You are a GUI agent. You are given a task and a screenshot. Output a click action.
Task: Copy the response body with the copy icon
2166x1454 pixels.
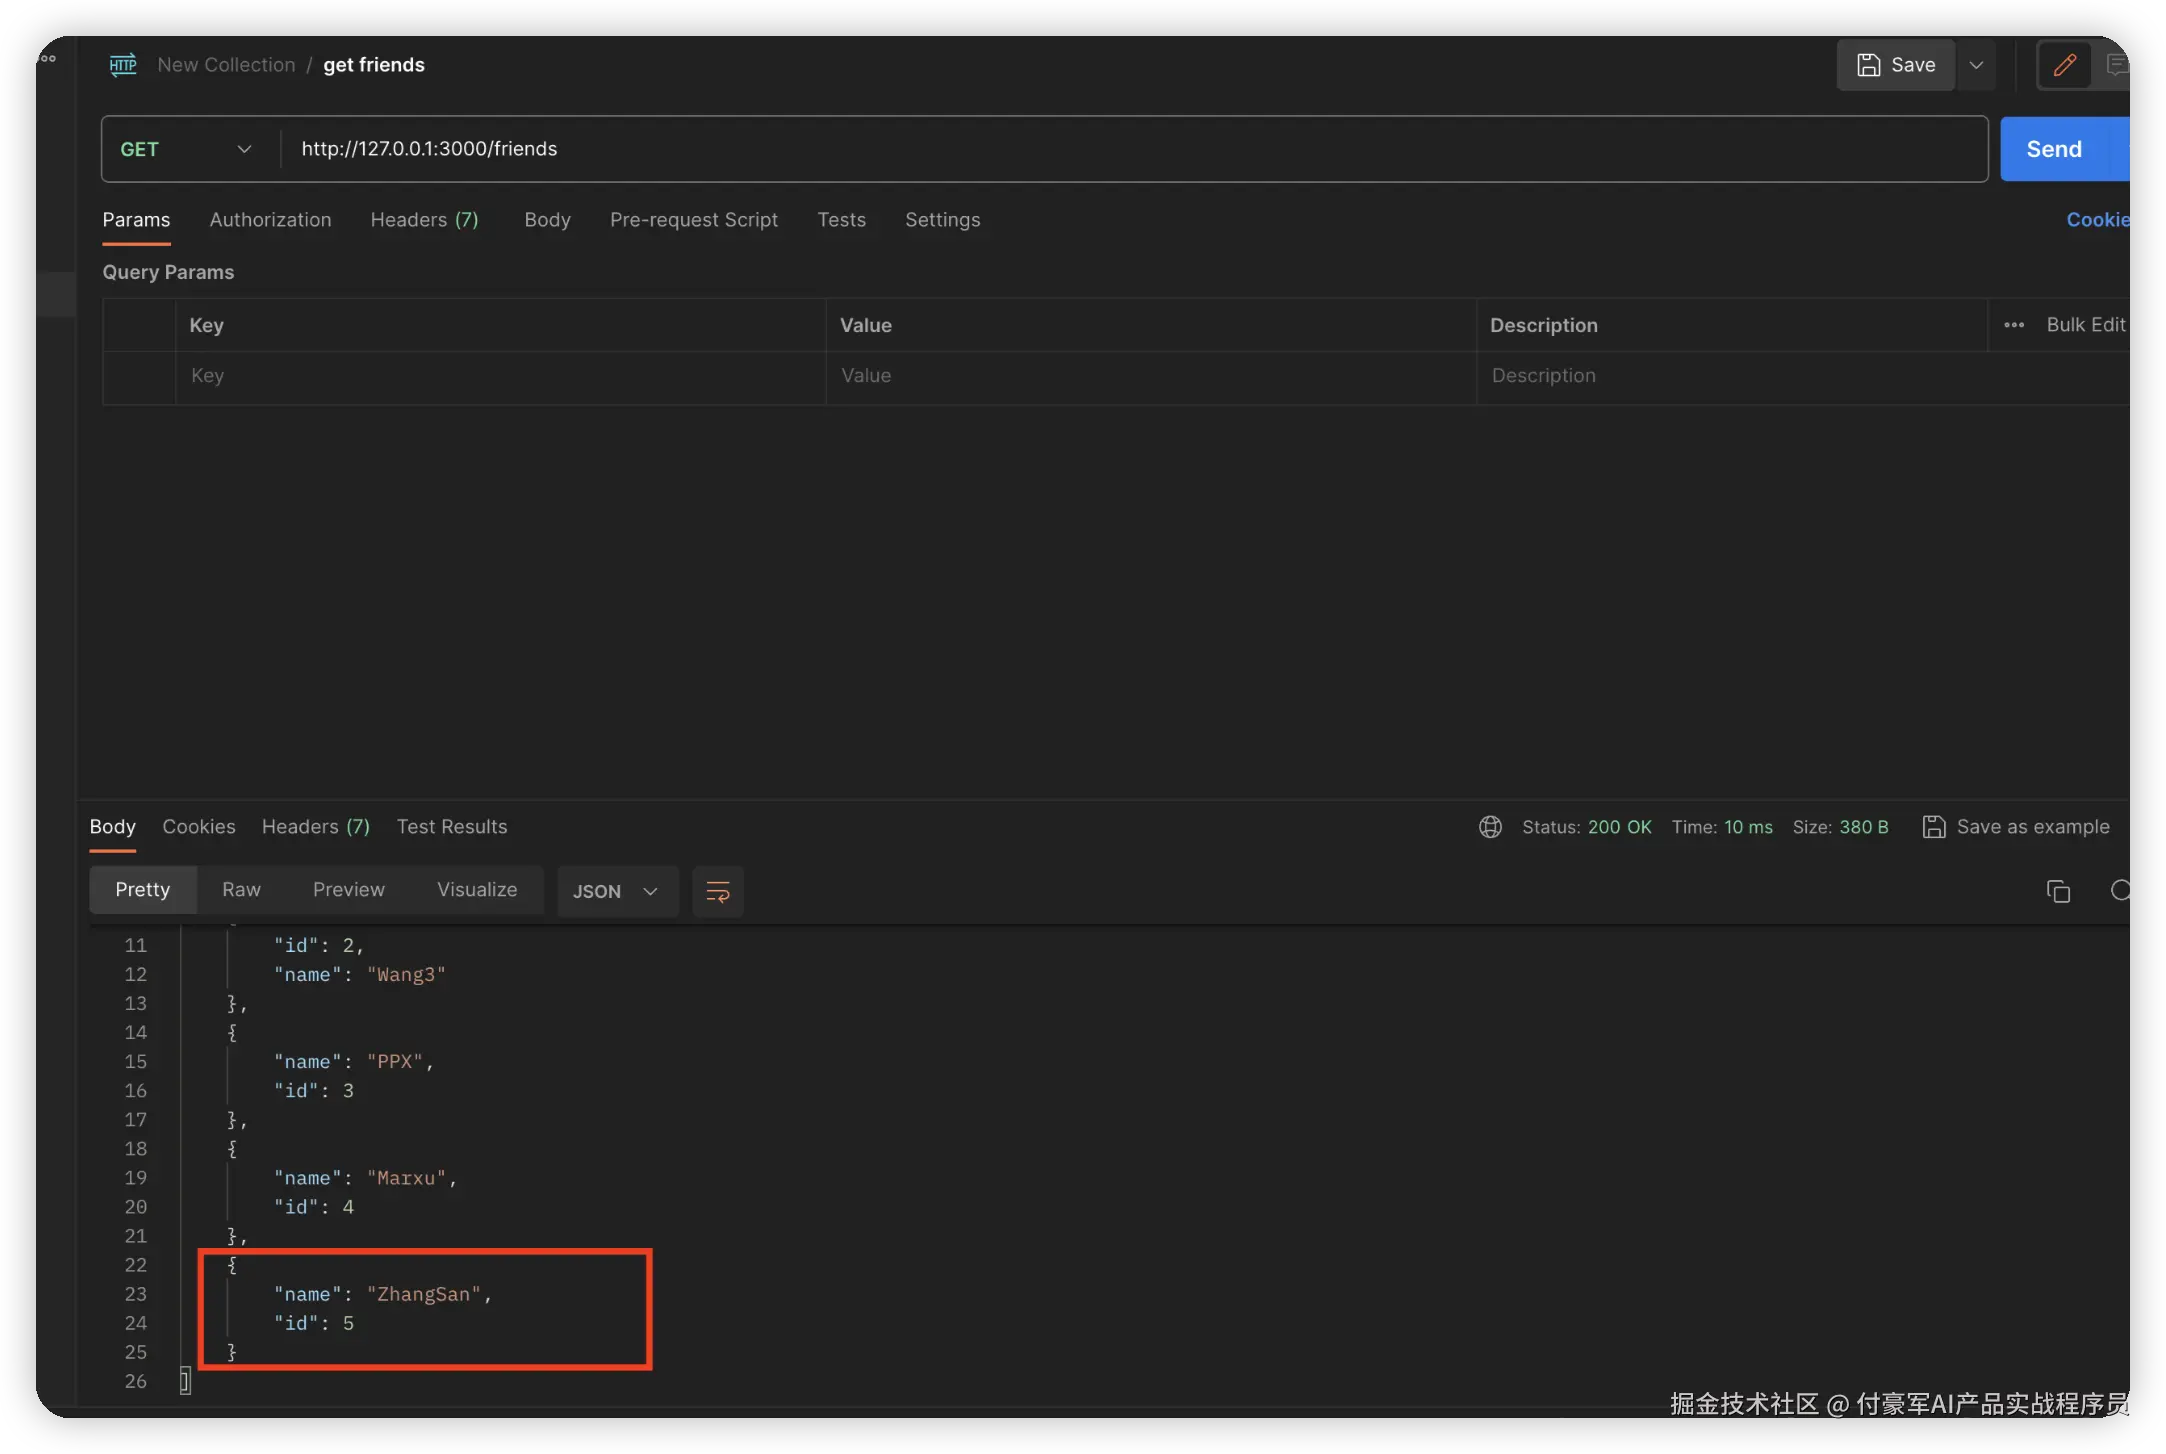(2058, 891)
